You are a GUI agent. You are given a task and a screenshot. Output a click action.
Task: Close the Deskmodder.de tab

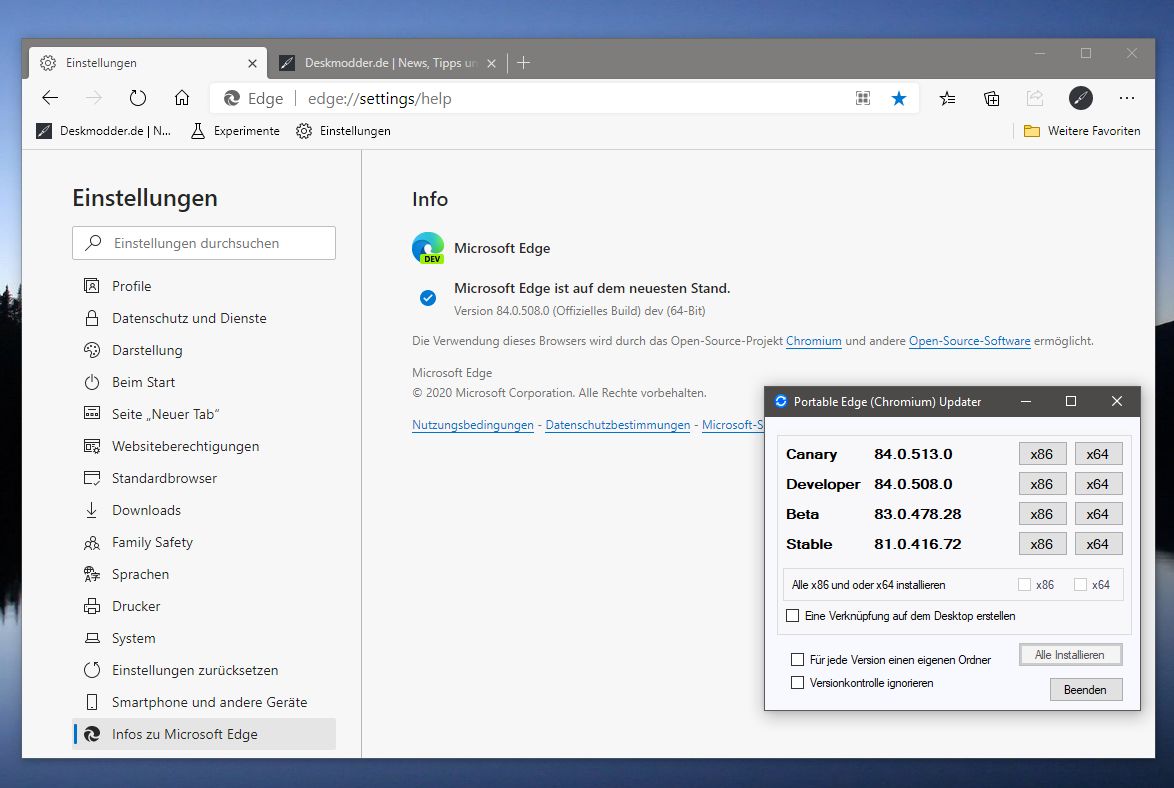(491, 64)
